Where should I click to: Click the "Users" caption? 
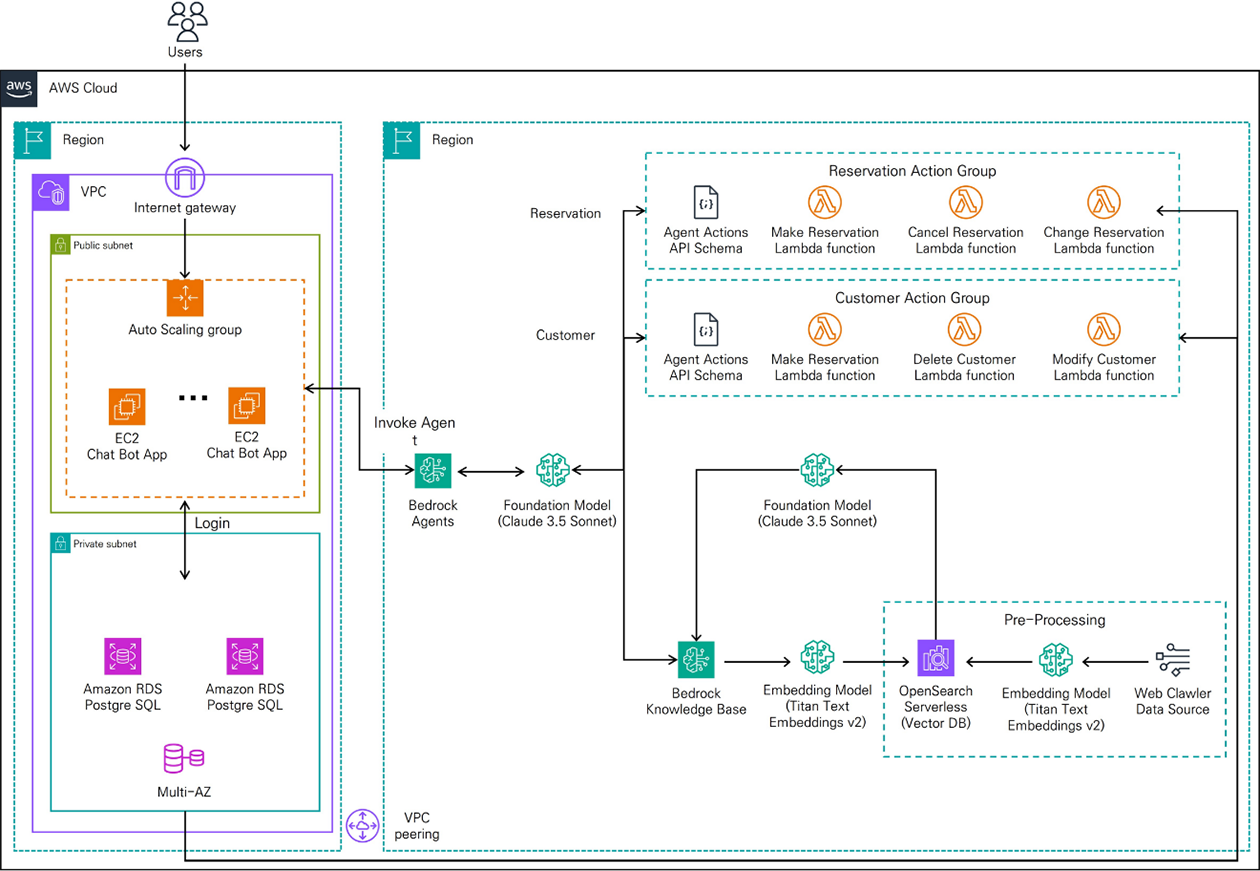(185, 52)
